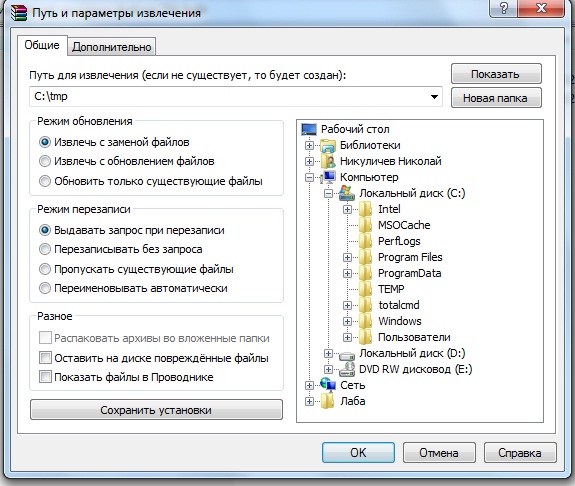This screenshot has height=486, width=575.
Task: Click the Новая папка button
Action: coord(496,98)
